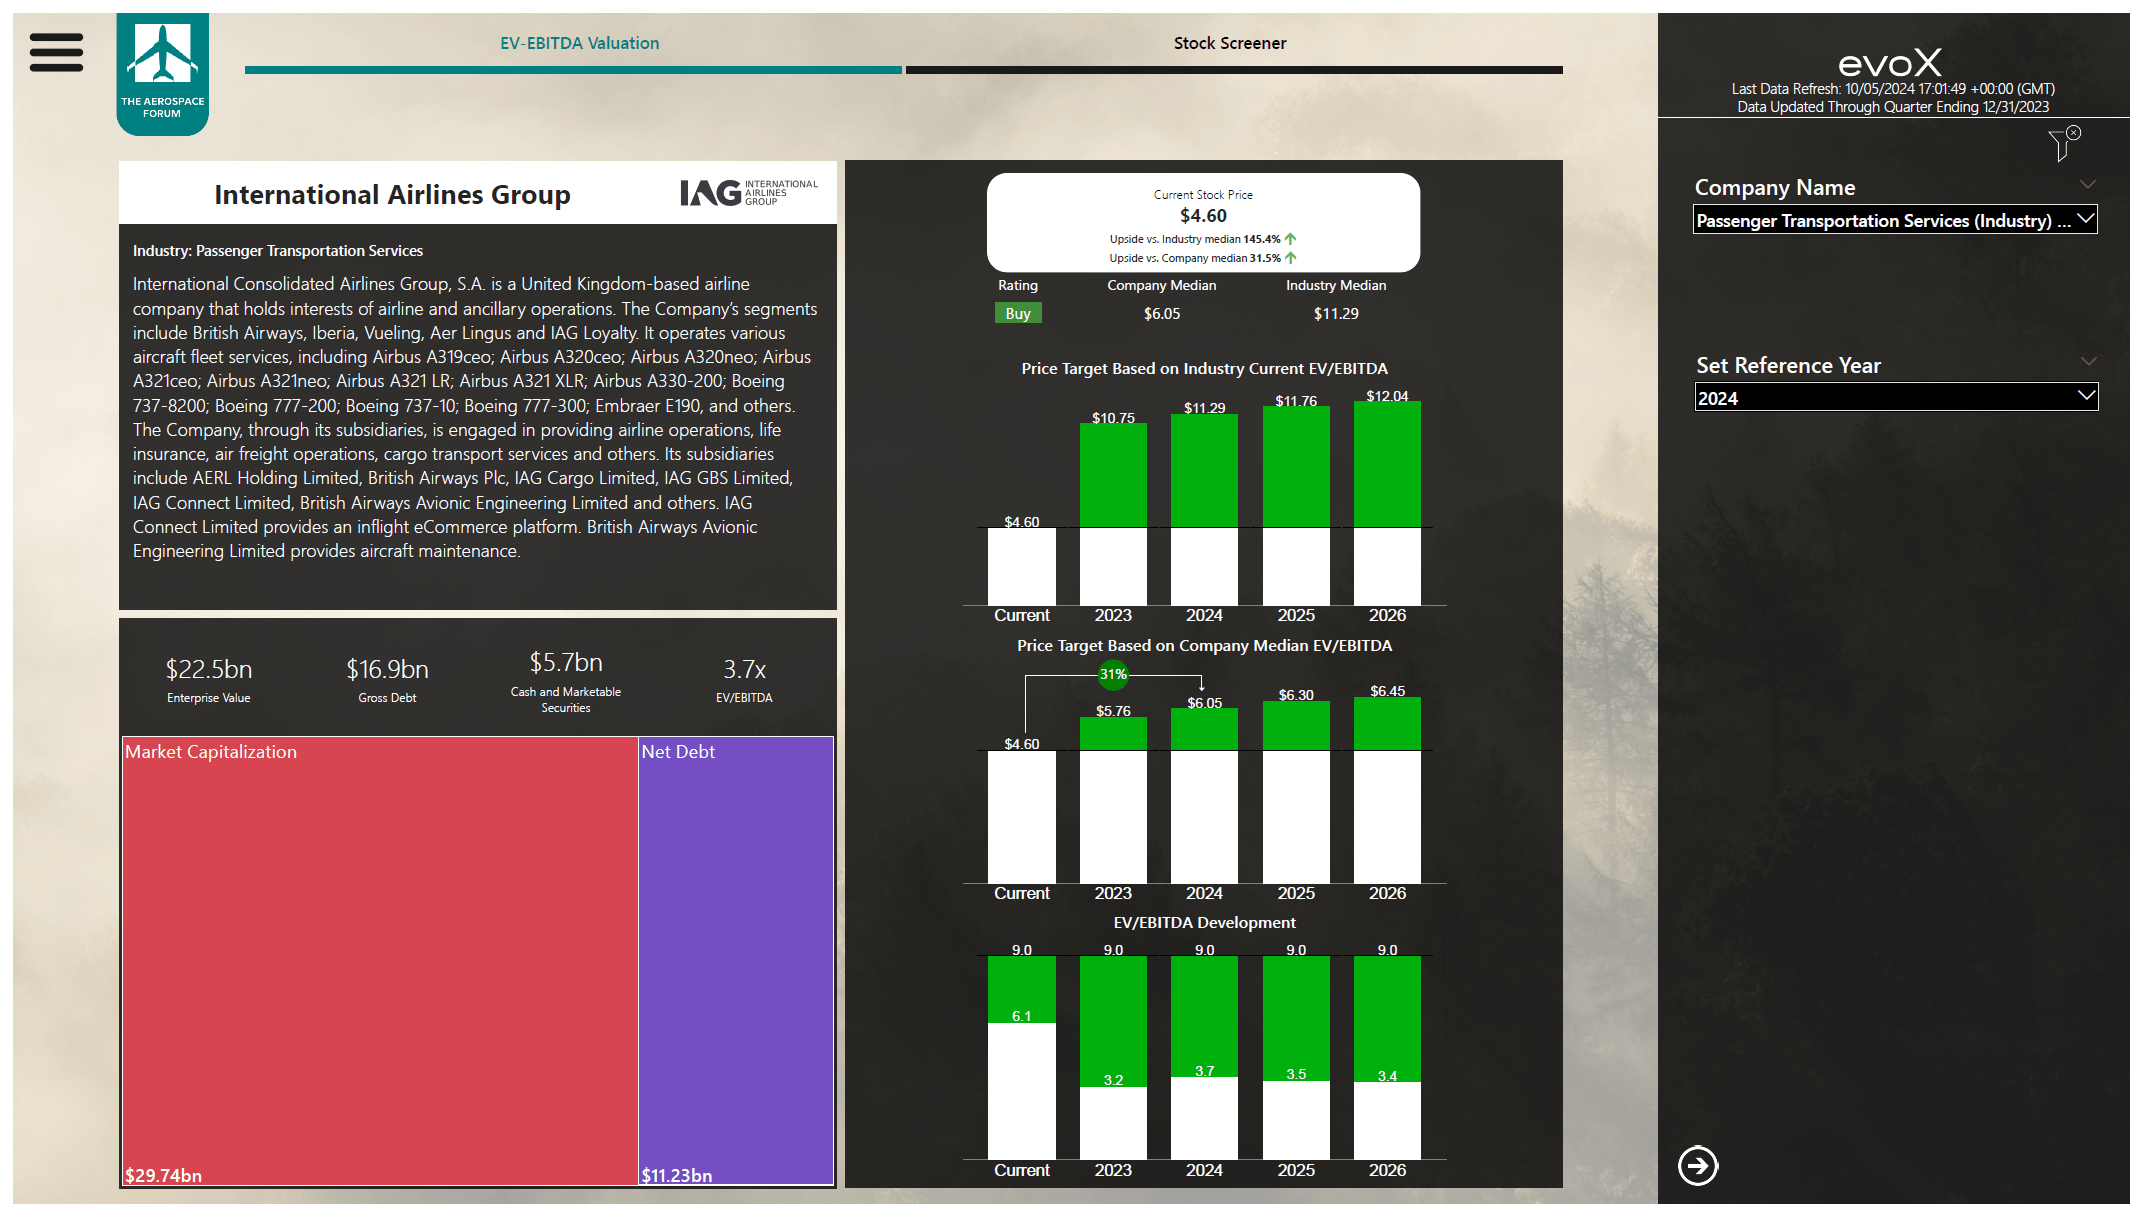
Task: Click the $22.5bn Enterprise Value figure
Action: [208, 669]
